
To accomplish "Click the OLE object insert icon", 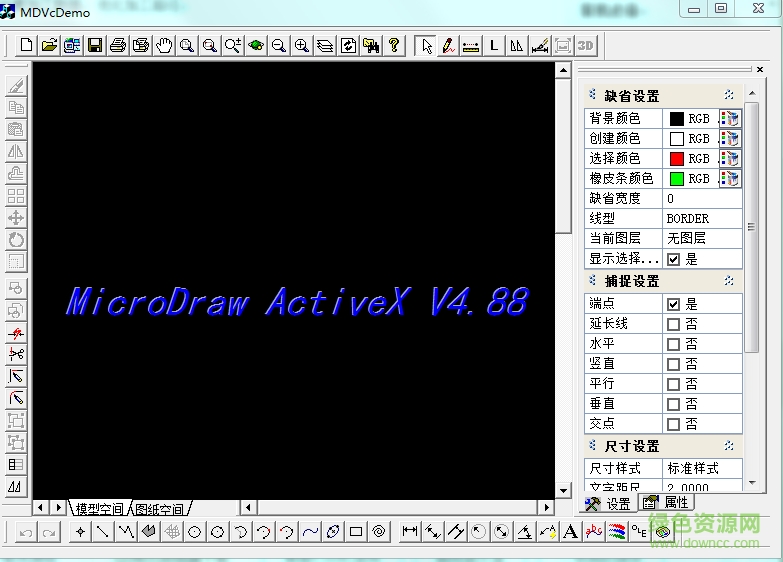I will pos(639,532).
